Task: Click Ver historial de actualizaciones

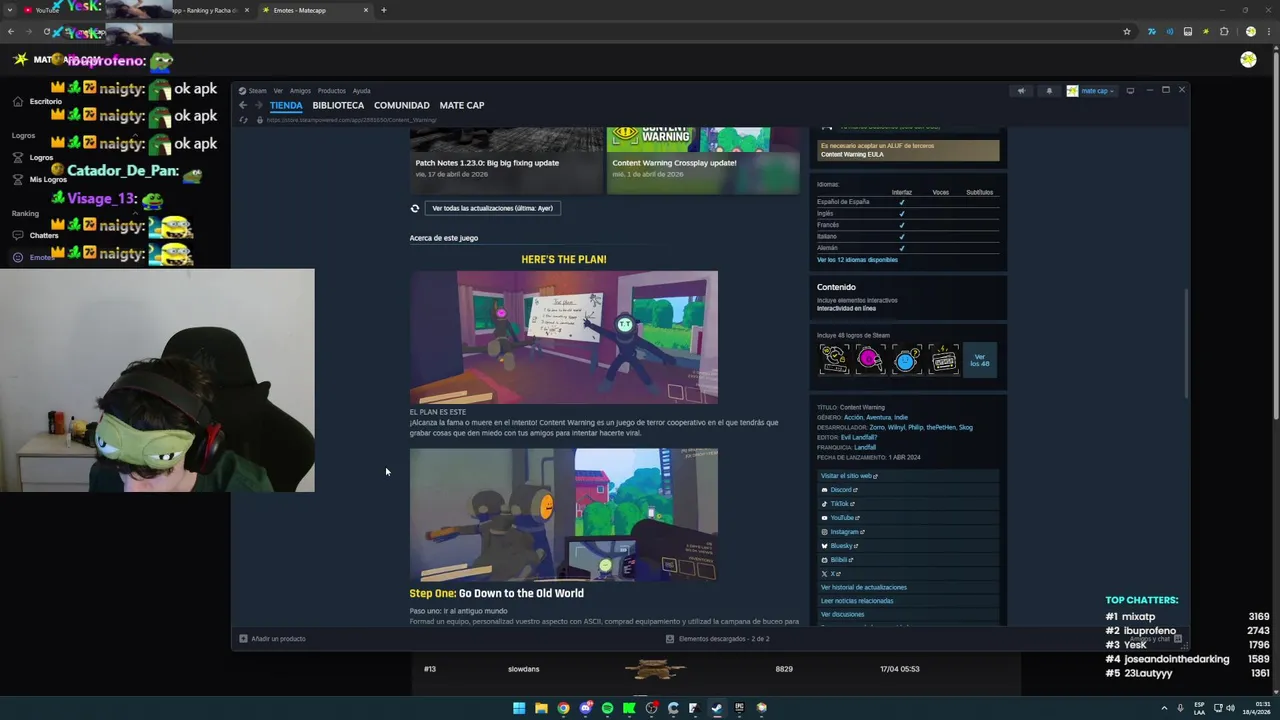Action: click(864, 587)
